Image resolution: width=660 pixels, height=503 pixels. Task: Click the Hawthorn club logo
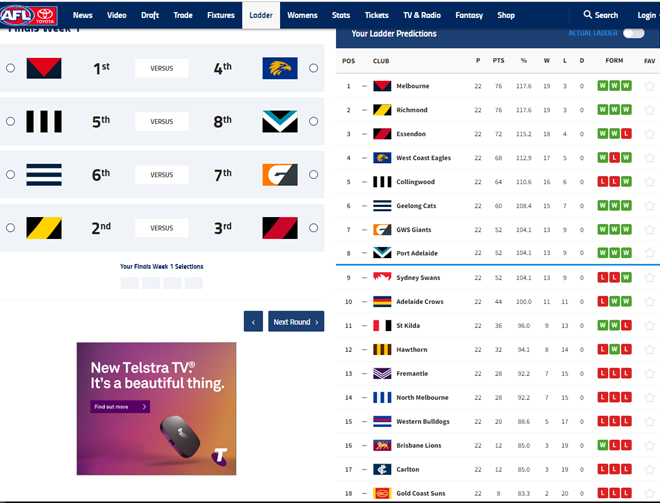[382, 349]
